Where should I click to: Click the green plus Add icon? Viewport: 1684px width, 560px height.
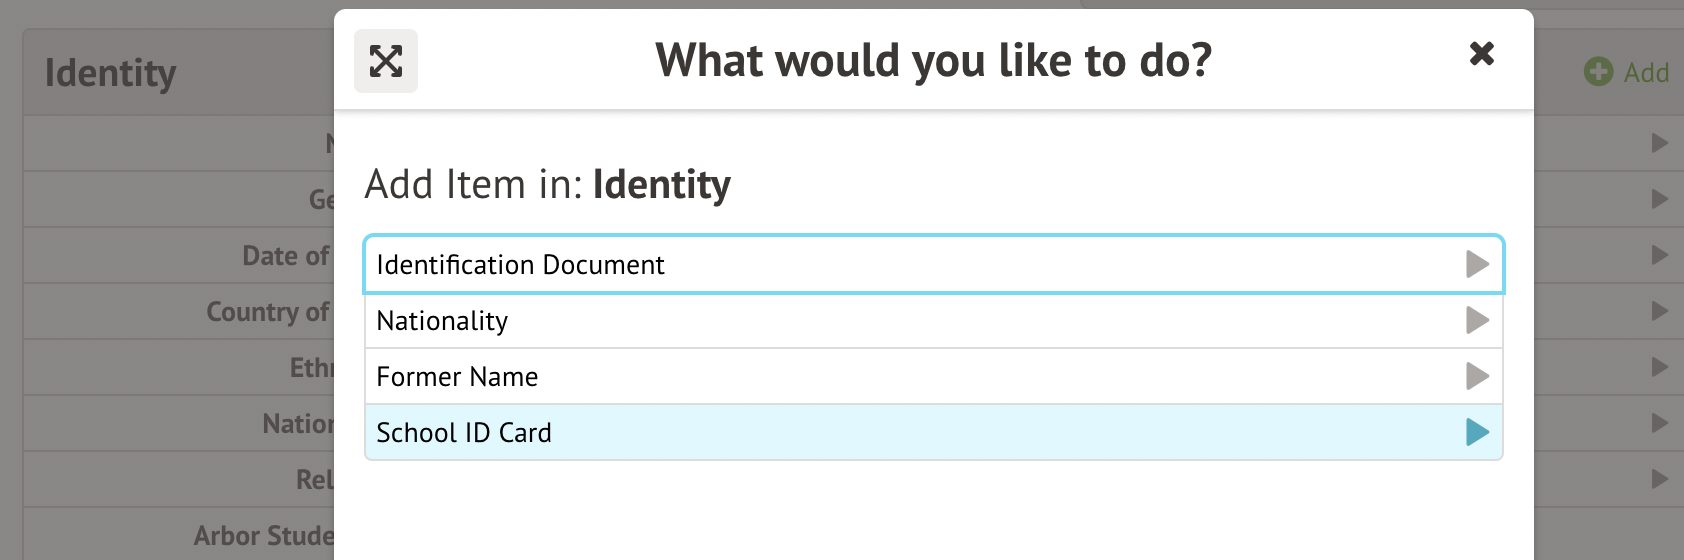[1598, 72]
